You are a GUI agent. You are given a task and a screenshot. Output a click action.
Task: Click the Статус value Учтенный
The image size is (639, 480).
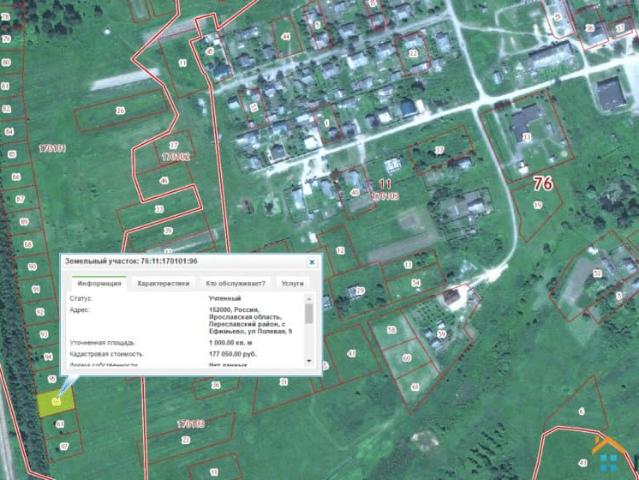click(x=223, y=298)
